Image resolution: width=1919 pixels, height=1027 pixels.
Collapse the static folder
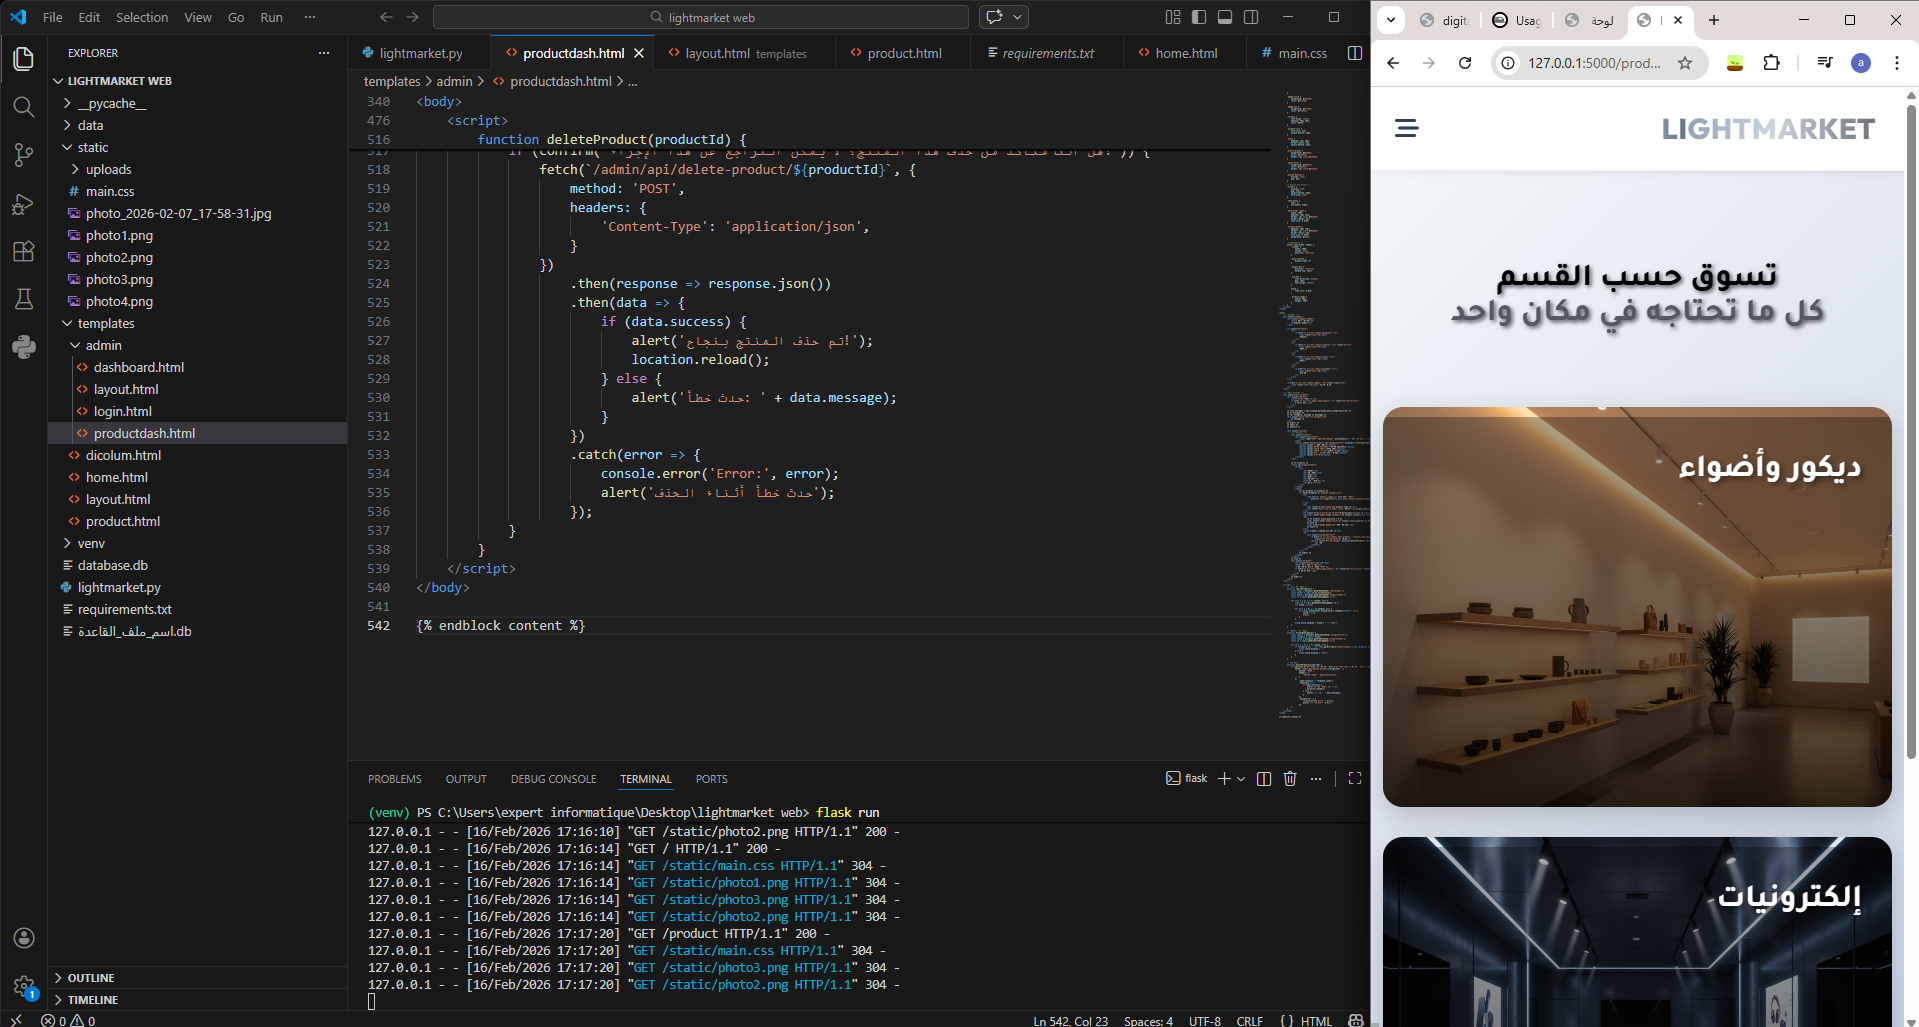pyautogui.click(x=92, y=148)
